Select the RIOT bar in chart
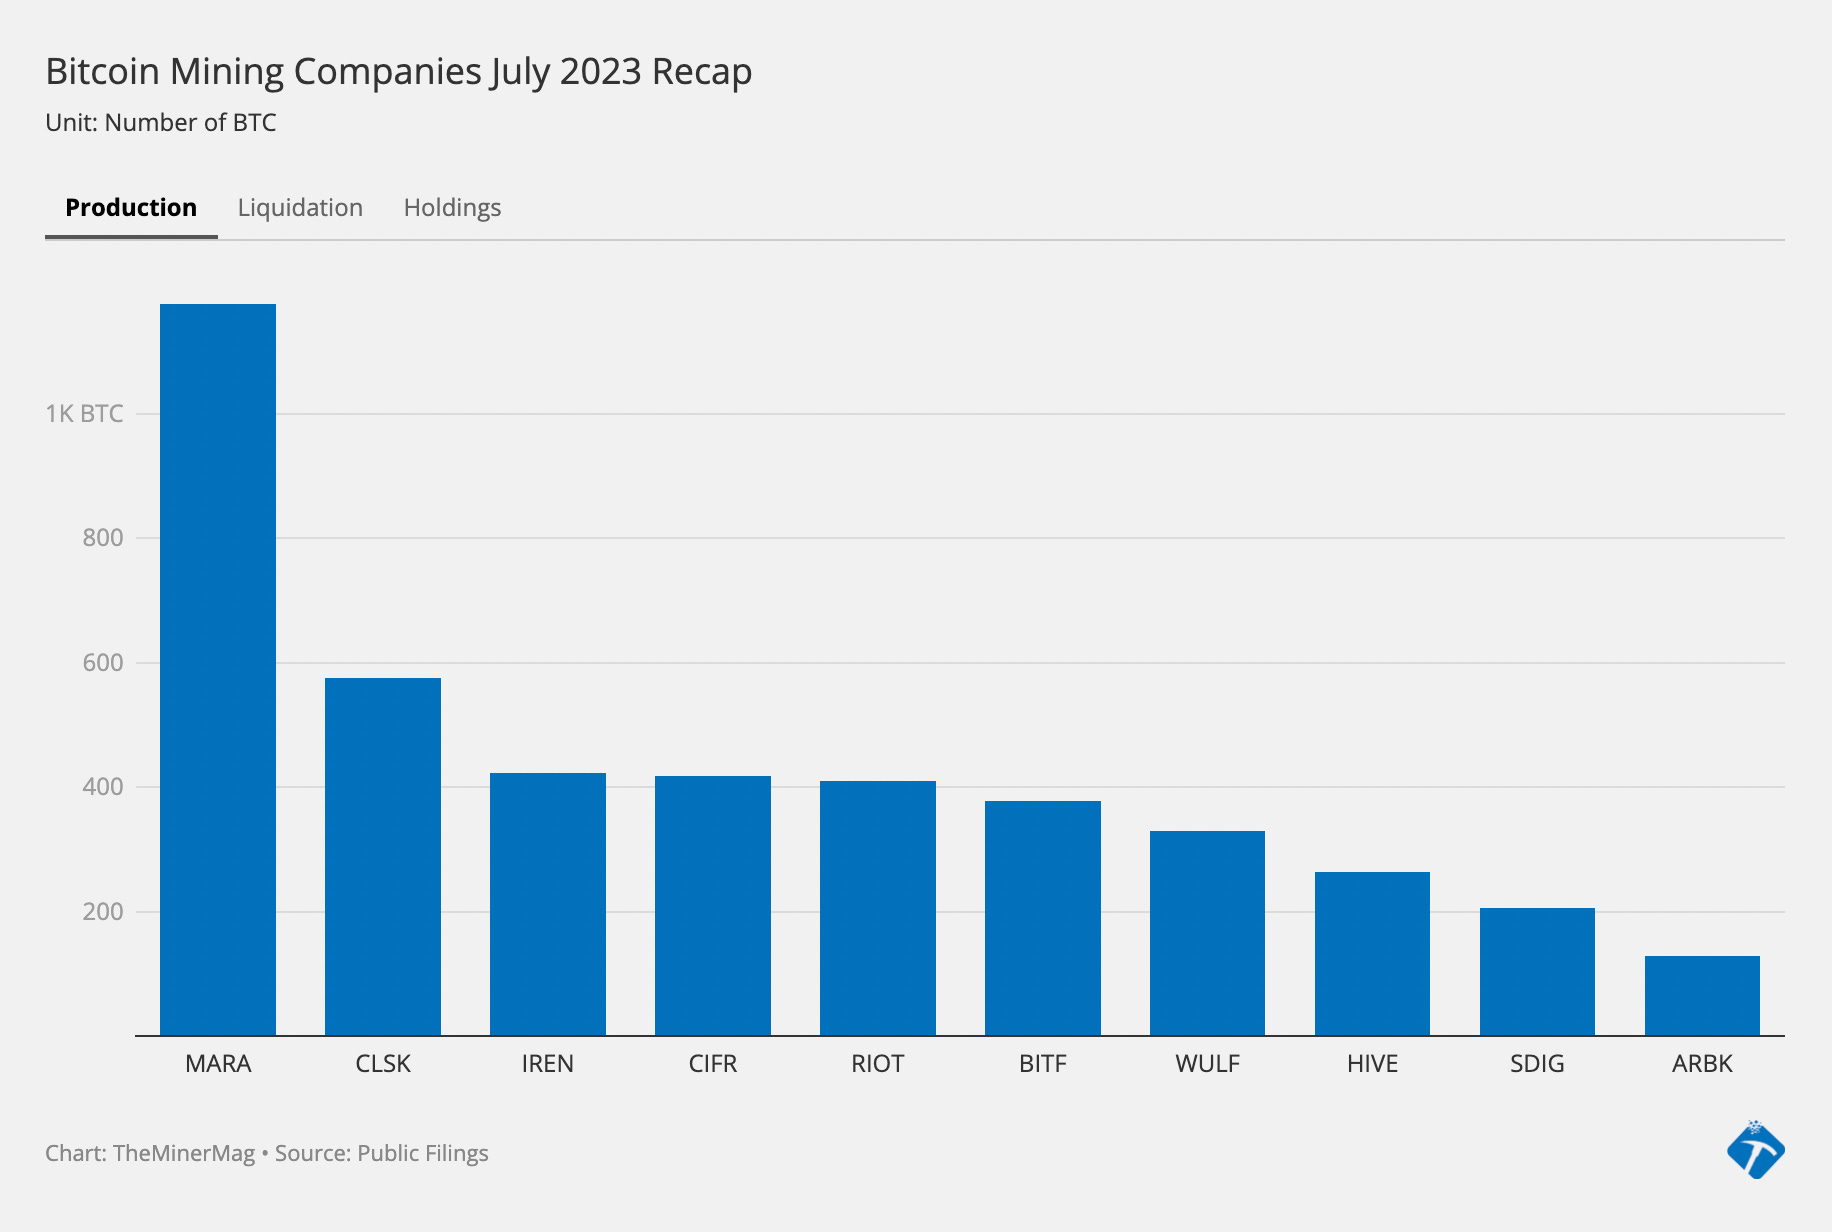The width and height of the screenshot is (1832, 1232). click(x=878, y=908)
